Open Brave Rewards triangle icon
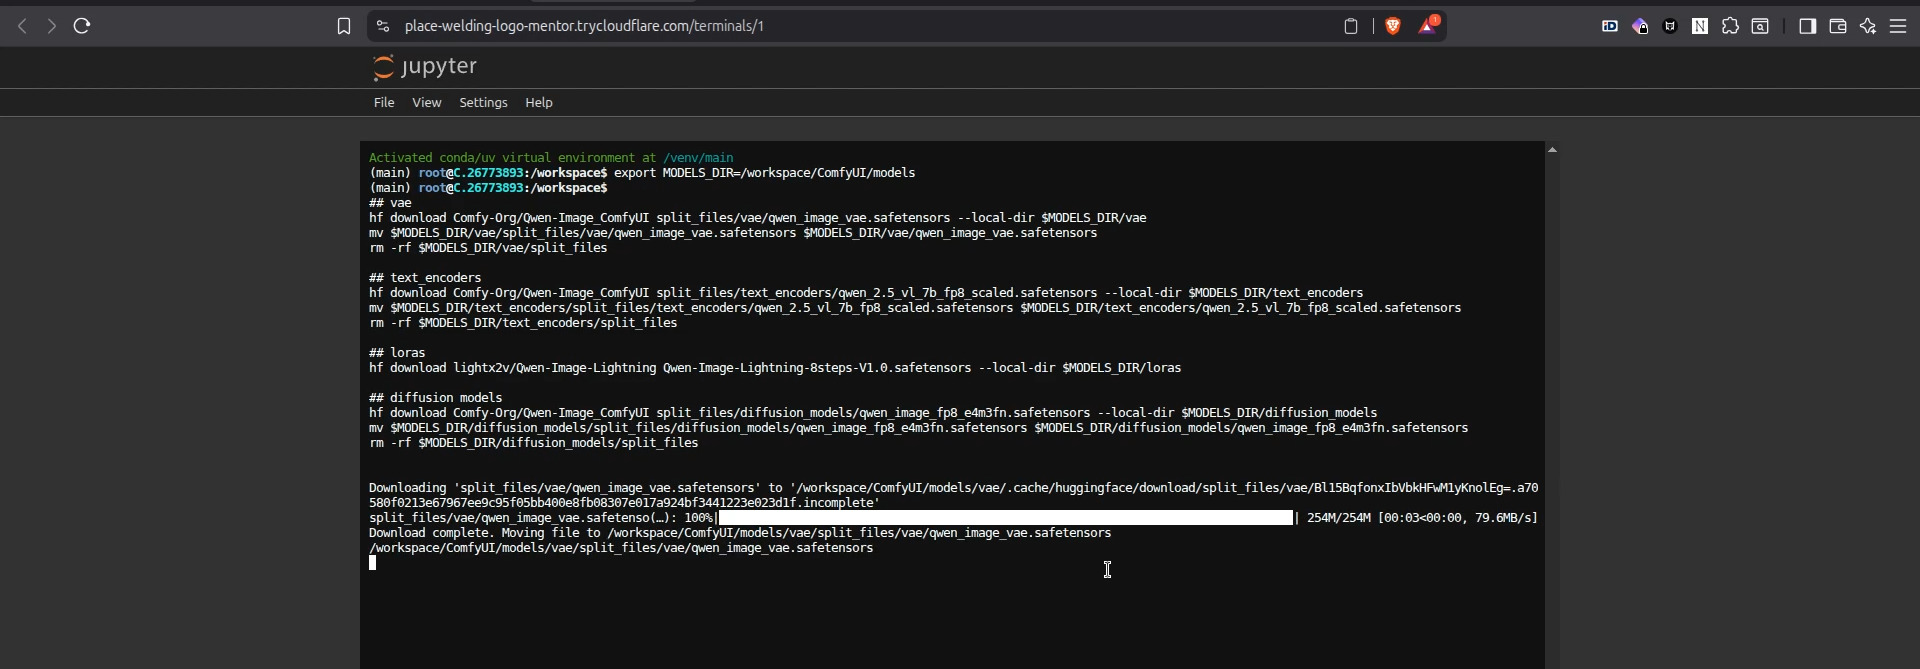 pyautogui.click(x=1427, y=26)
